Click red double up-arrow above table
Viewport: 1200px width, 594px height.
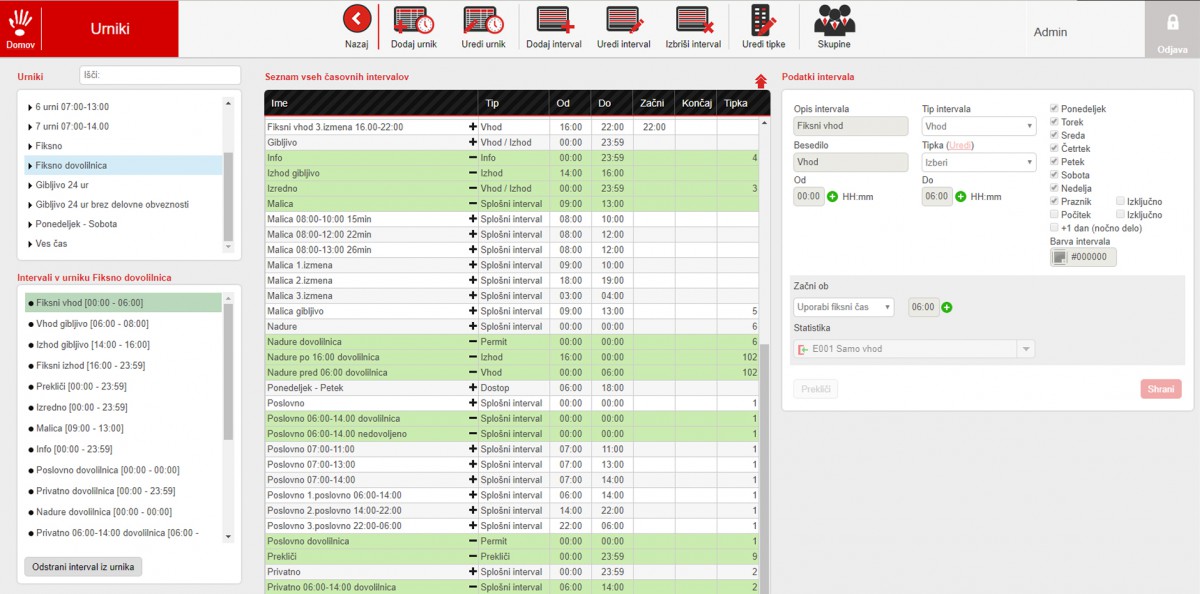point(760,81)
